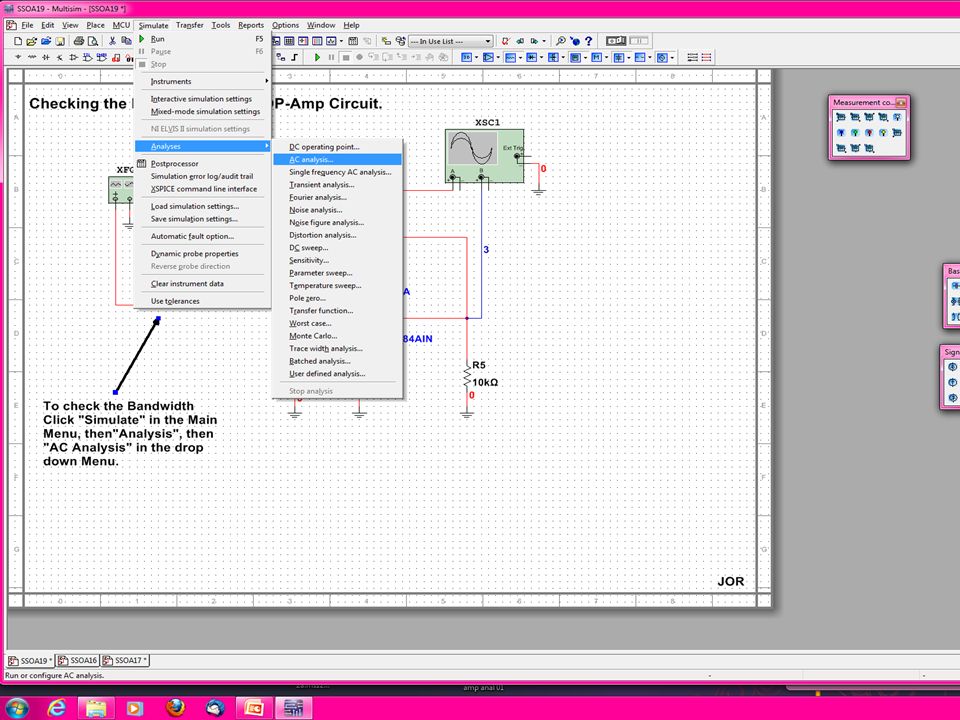Select AC analysis from the Analyses submenu
This screenshot has width=960, height=720.
click(337, 160)
